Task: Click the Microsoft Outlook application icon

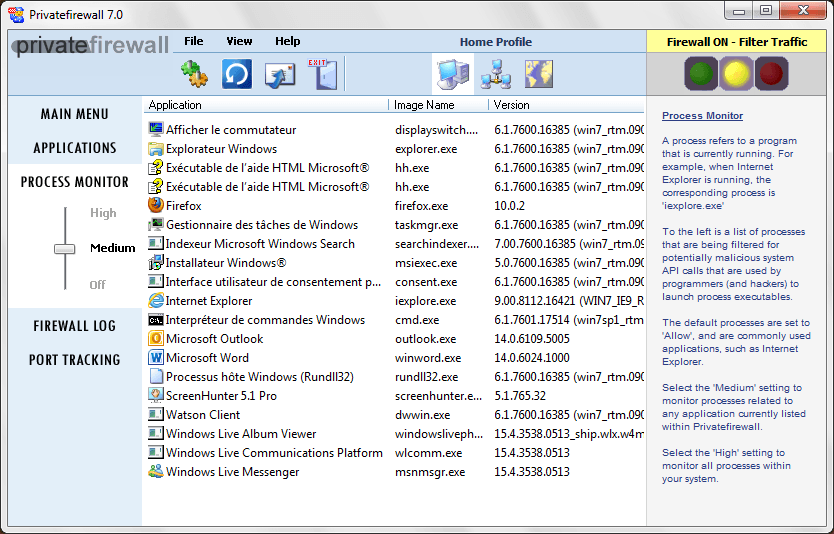Action: pos(156,339)
